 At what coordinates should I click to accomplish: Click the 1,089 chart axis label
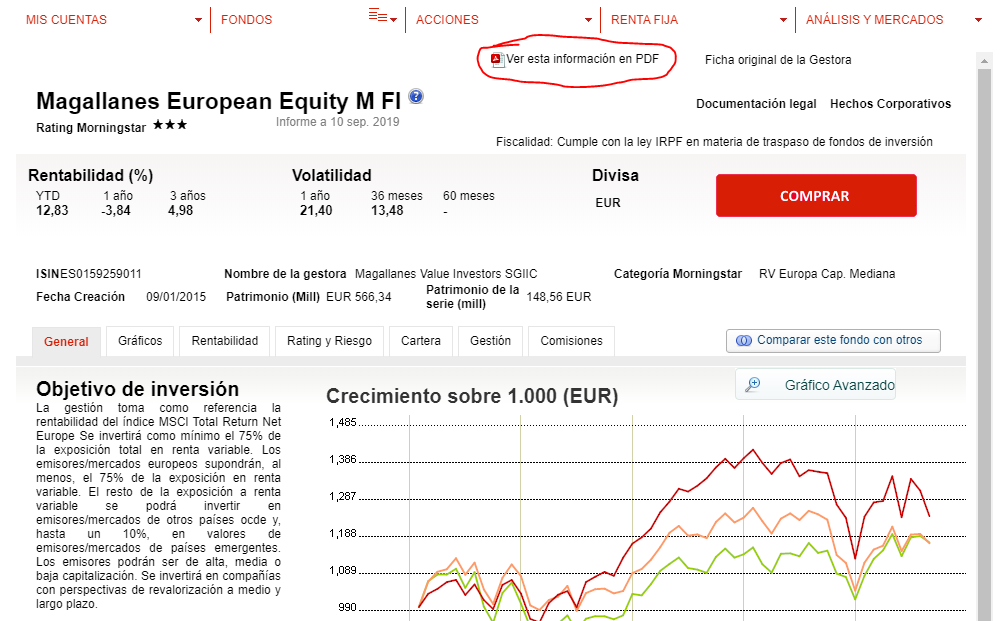pos(343,571)
